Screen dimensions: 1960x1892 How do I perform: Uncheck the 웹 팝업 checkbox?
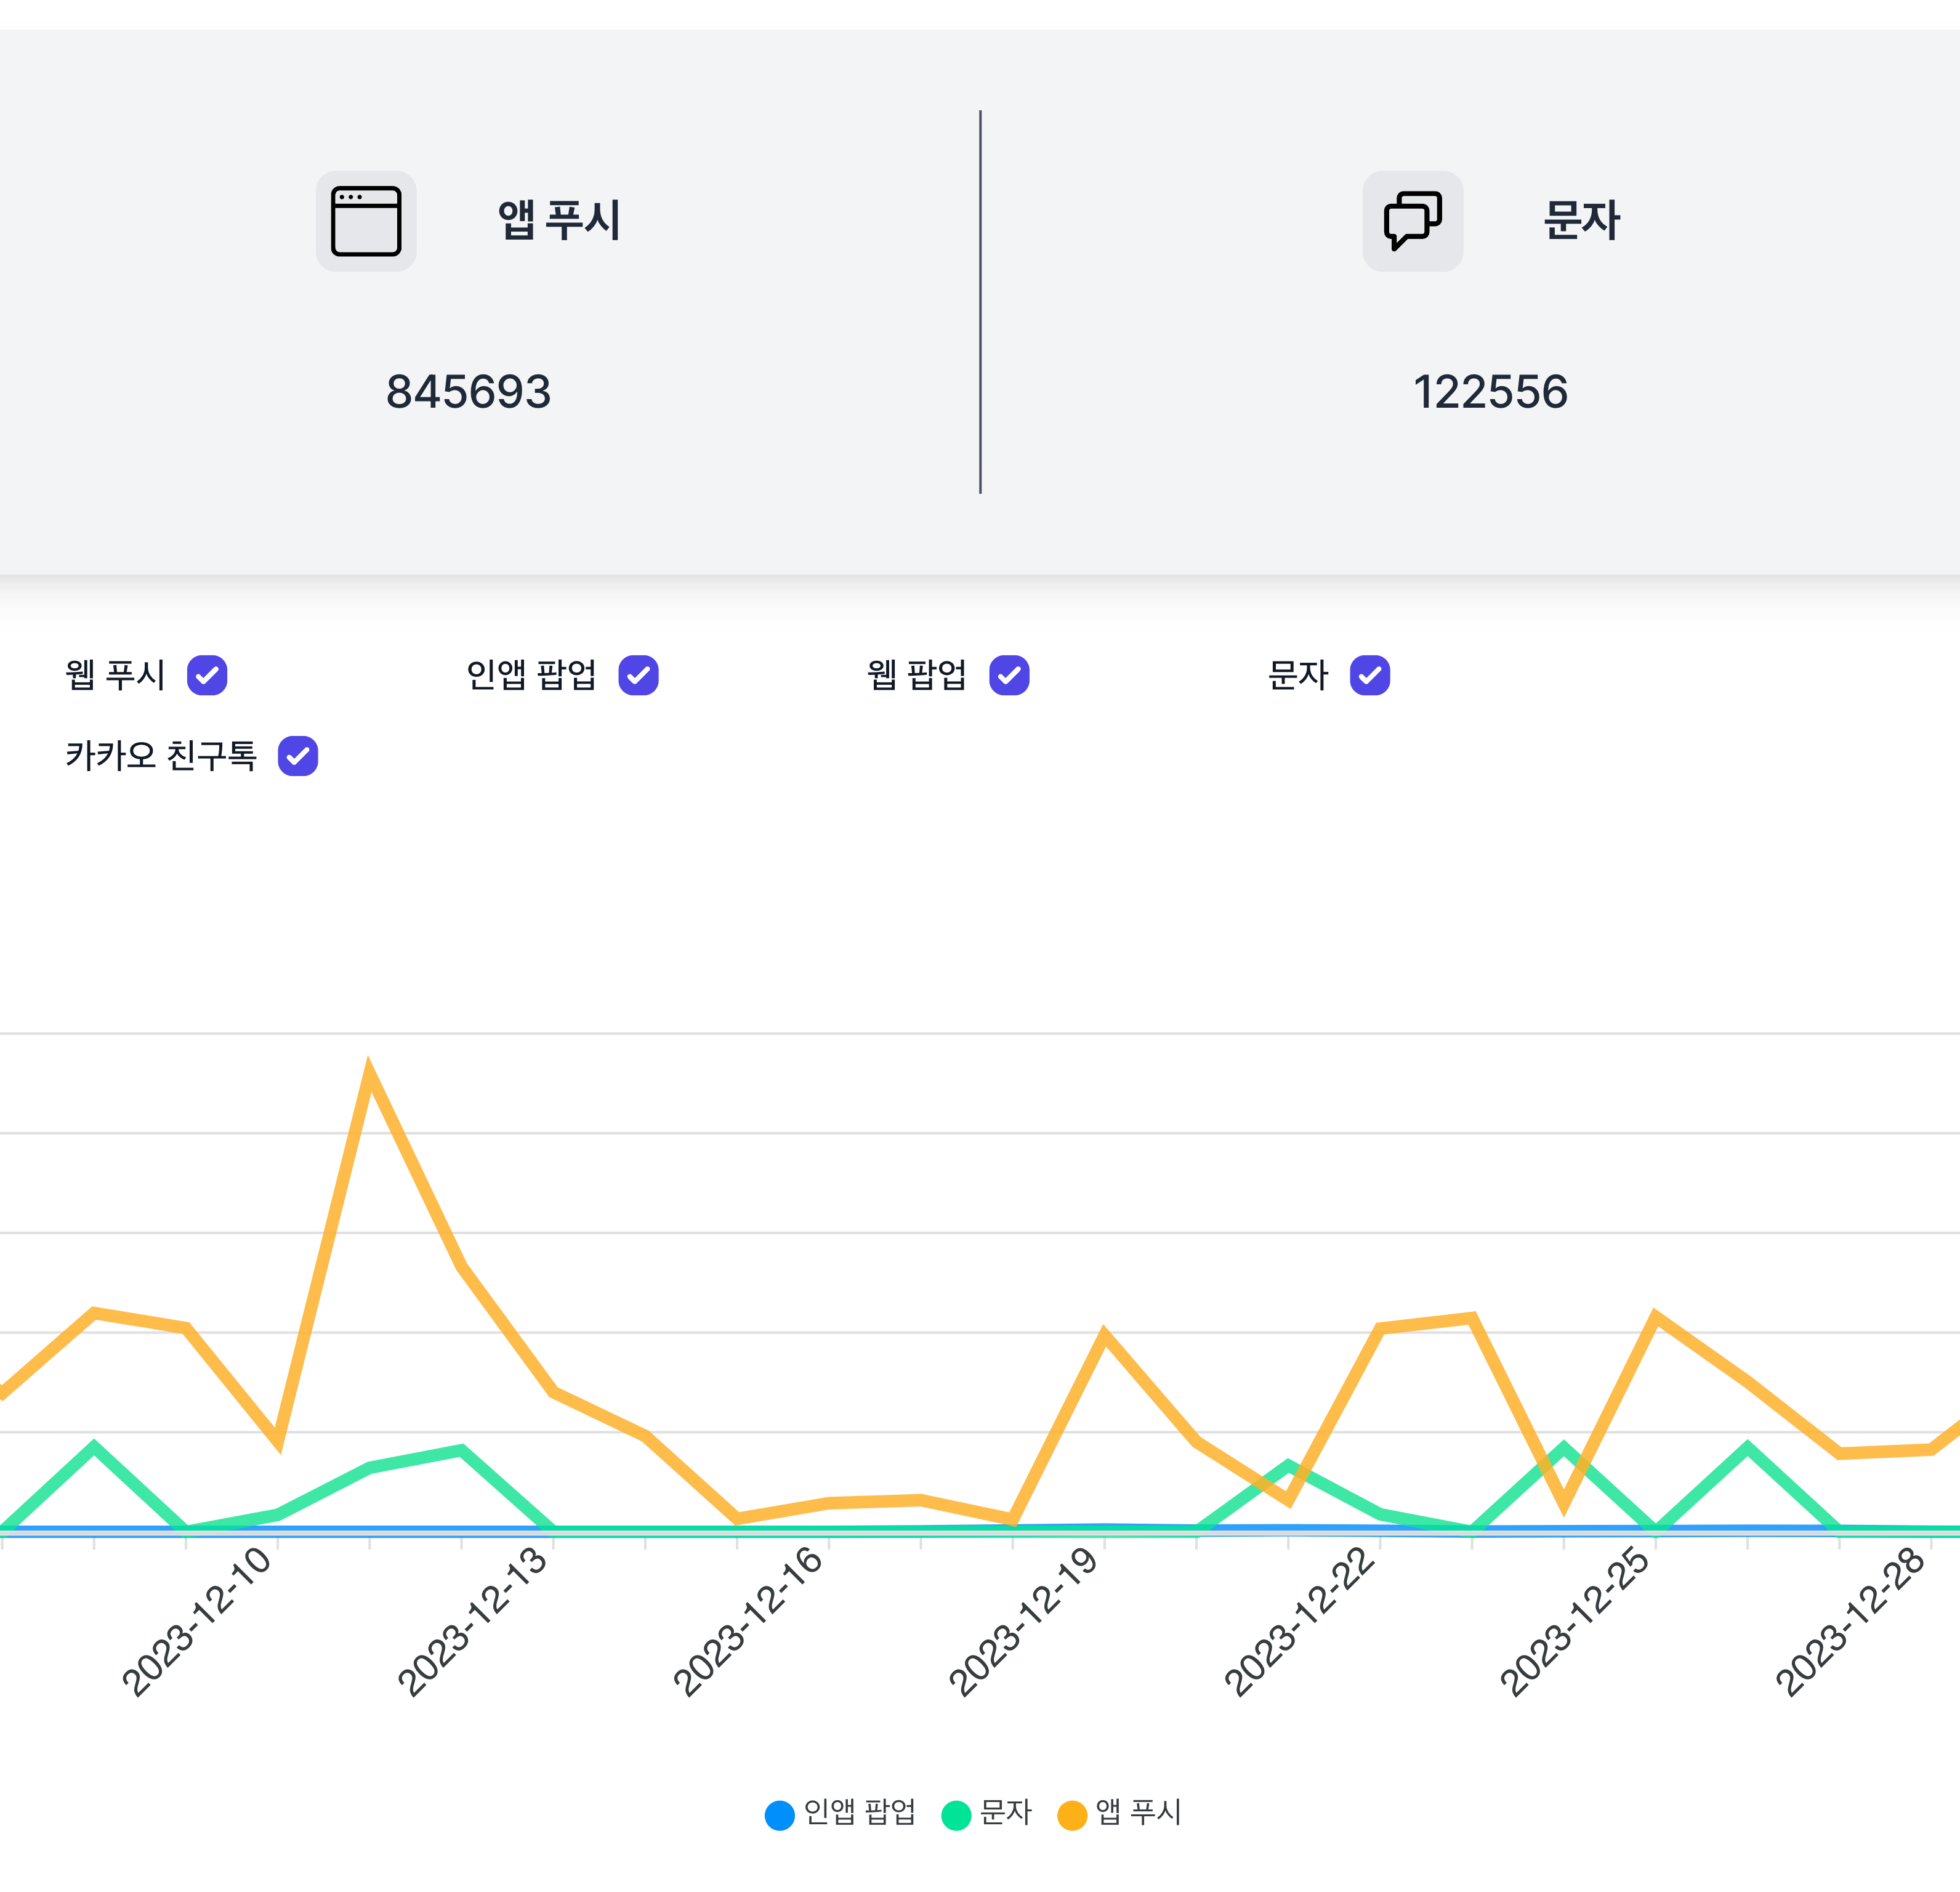(x=1009, y=676)
